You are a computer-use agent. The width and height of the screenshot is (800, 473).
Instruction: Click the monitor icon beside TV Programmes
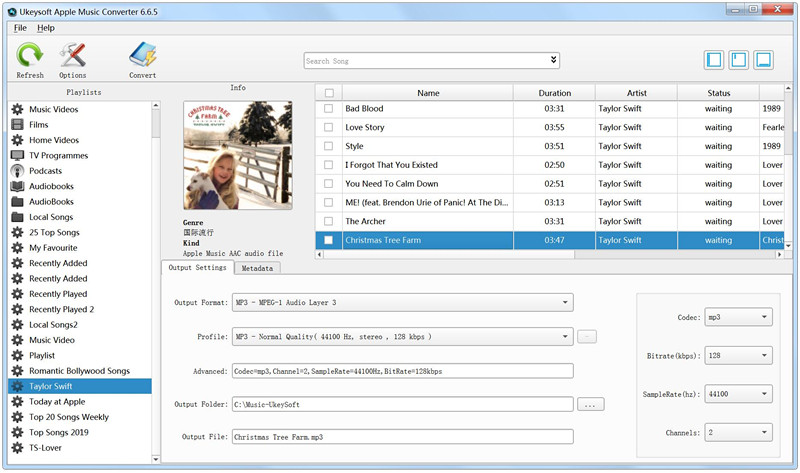click(x=17, y=155)
